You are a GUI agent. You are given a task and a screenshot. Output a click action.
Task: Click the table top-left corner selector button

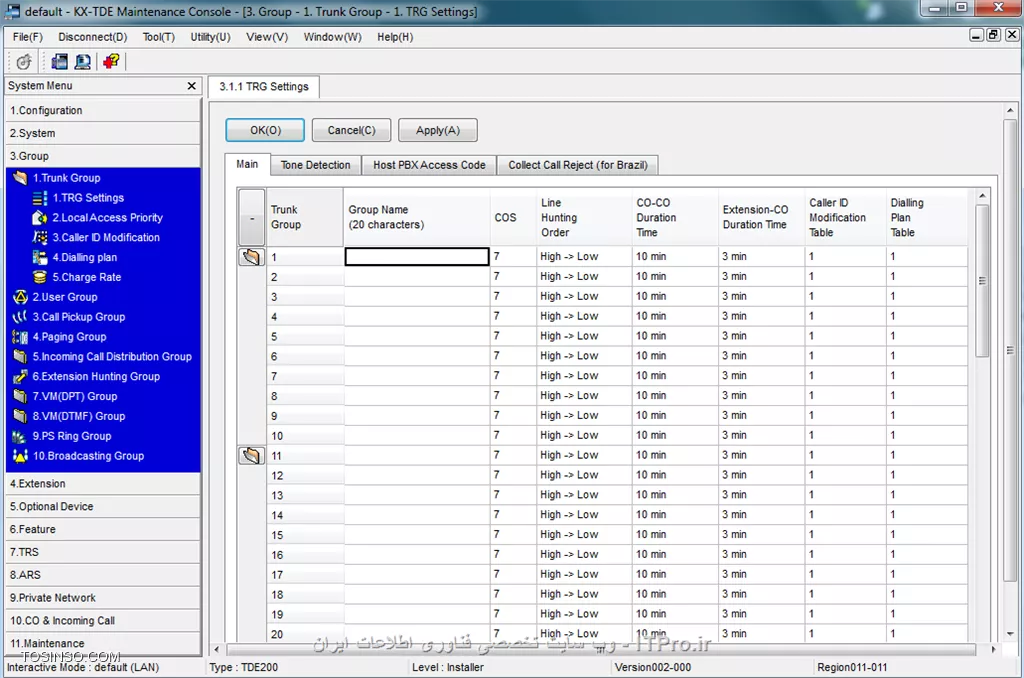click(x=251, y=218)
